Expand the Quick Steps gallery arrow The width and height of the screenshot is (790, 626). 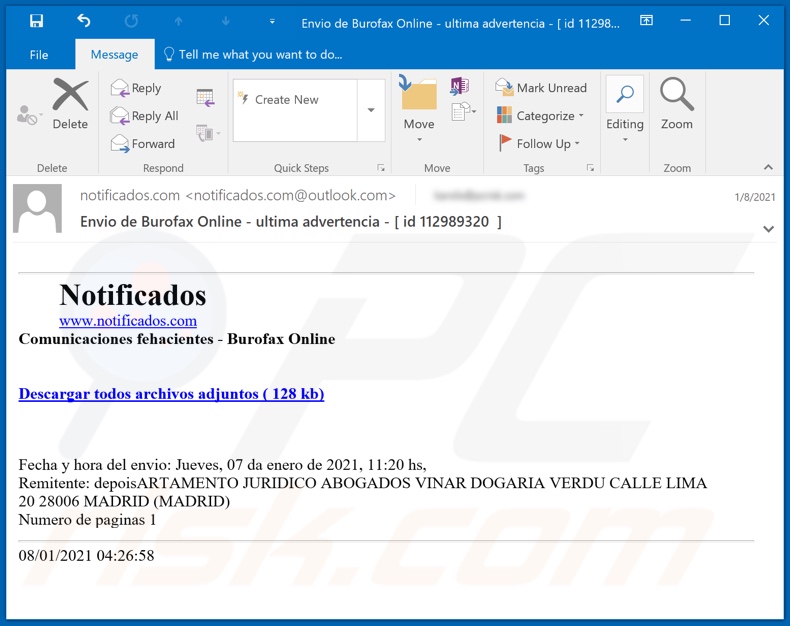click(x=371, y=110)
